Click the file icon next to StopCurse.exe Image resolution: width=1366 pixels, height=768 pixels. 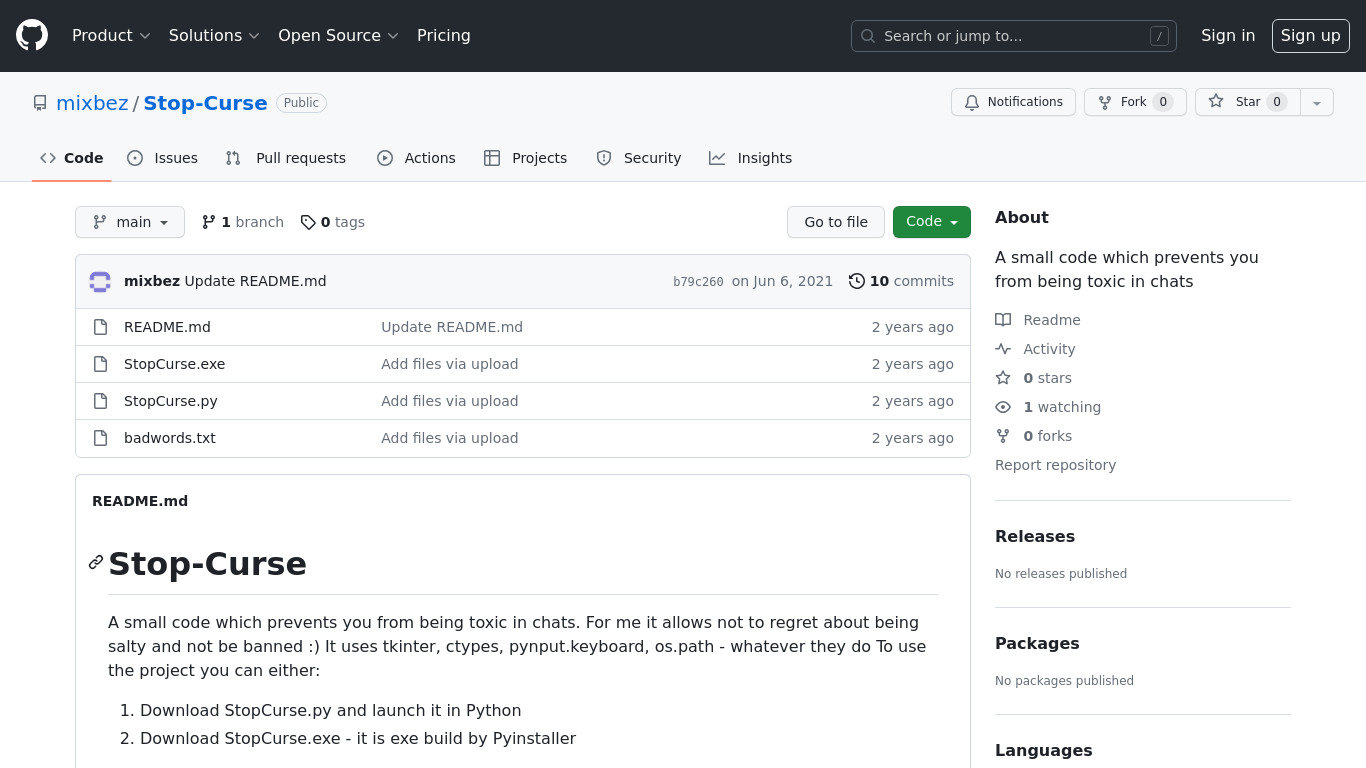click(x=100, y=364)
